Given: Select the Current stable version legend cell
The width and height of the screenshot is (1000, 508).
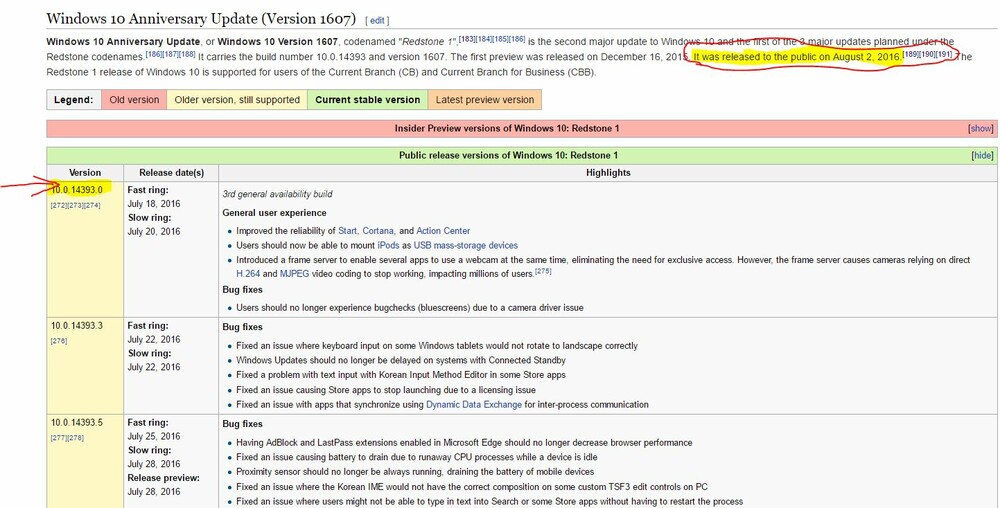Looking at the screenshot, I should click(x=367, y=100).
